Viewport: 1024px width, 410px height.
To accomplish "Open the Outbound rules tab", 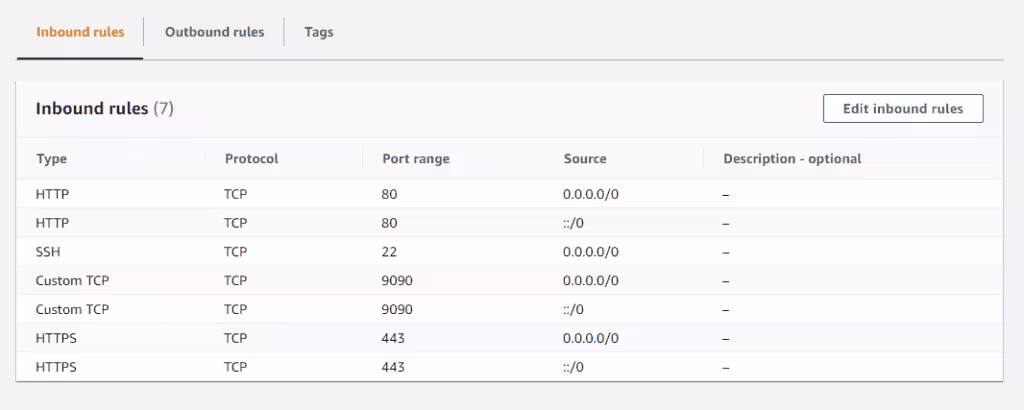I will click(x=214, y=32).
